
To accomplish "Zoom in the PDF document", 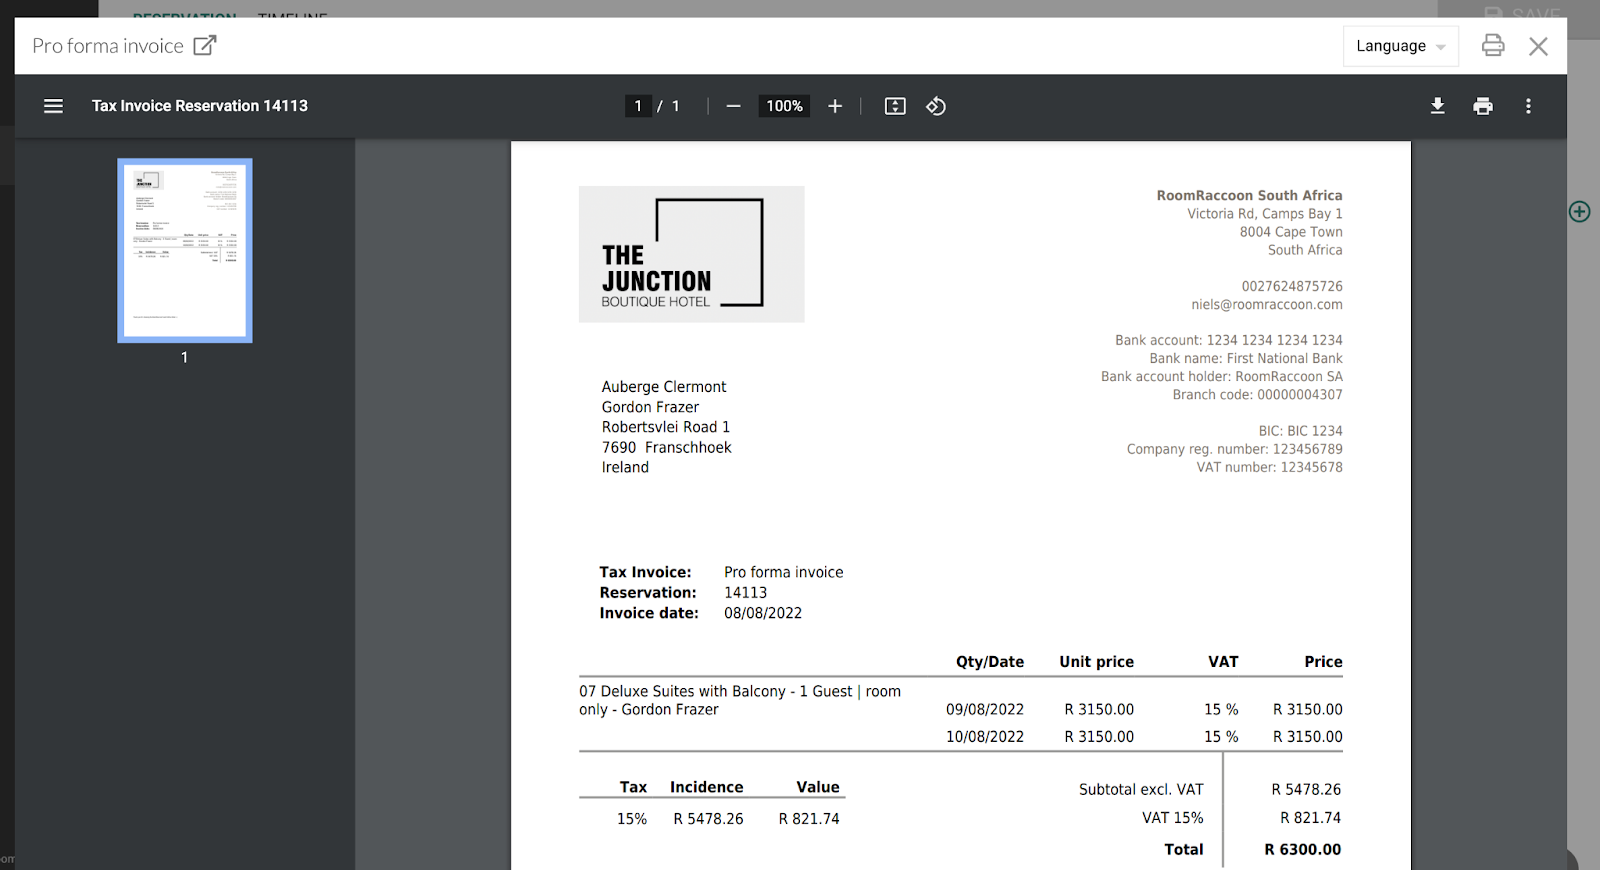I will pos(835,106).
